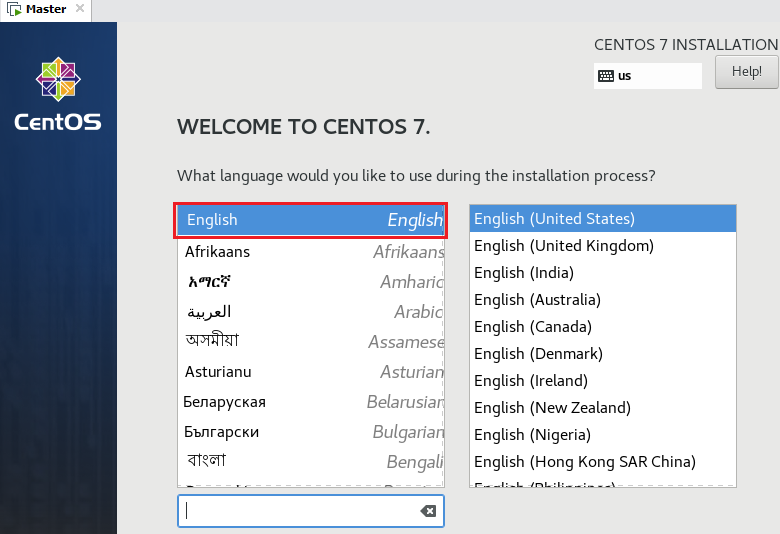Switch to the Master tab

point(46,9)
